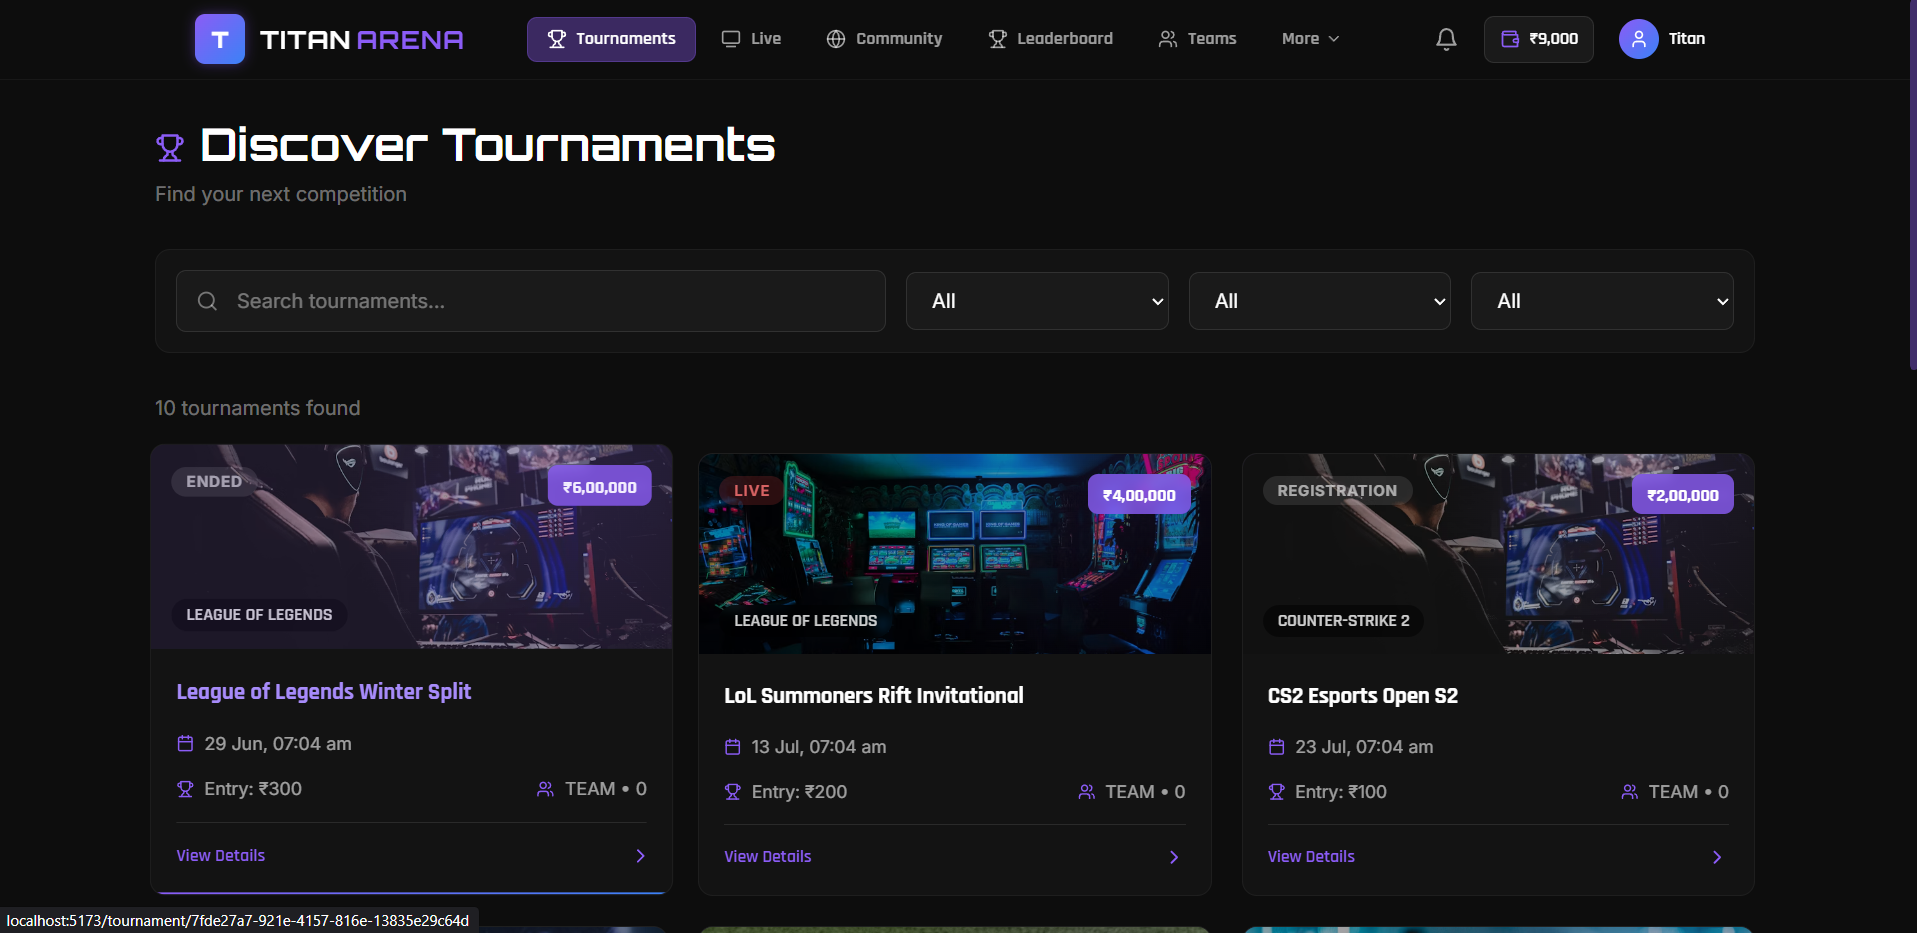Click the ENDED status badge
The width and height of the screenshot is (1917, 933).
coord(214,482)
